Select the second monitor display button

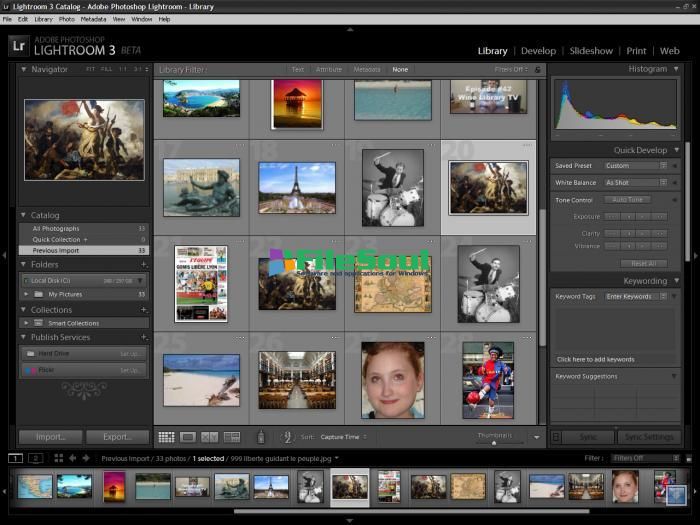pos(35,458)
